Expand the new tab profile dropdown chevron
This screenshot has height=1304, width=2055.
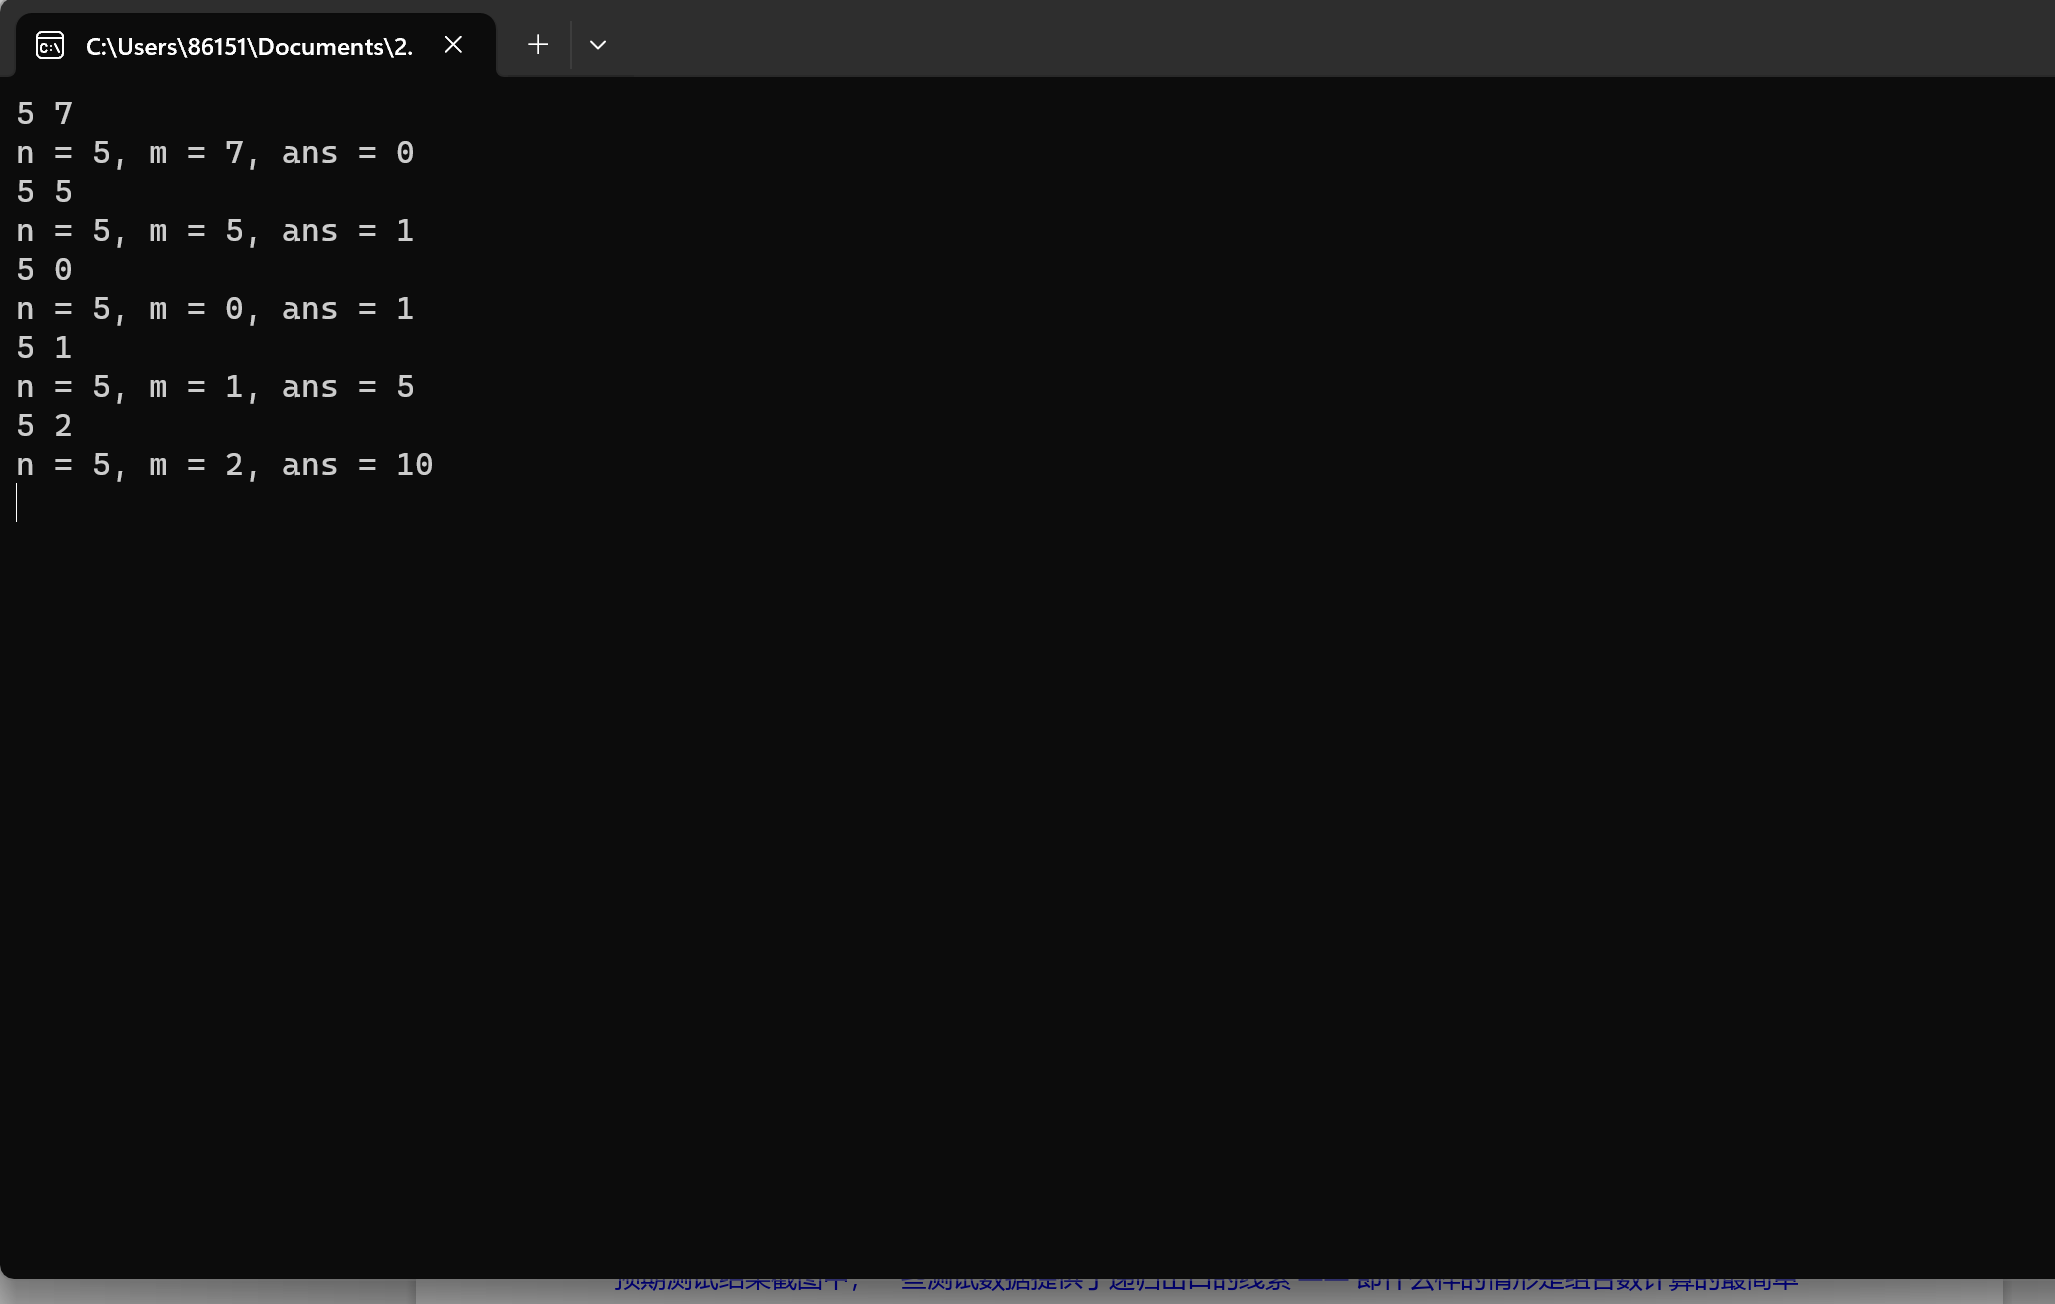coord(598,45)
